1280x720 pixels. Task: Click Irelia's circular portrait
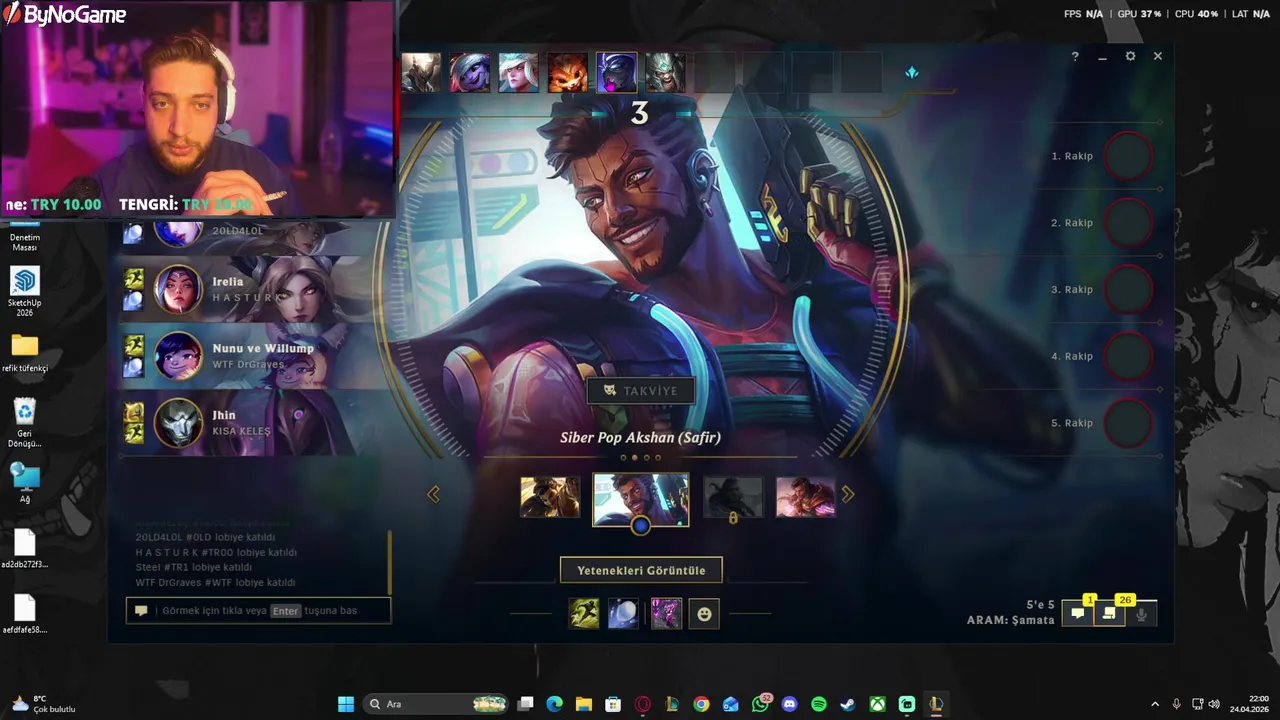[x=179, y=289]
